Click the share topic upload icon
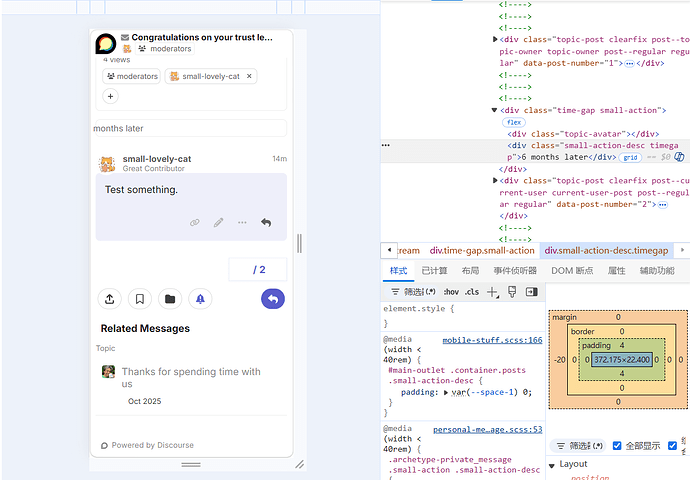Screen dimensions: 690x480 coord(110,299)
